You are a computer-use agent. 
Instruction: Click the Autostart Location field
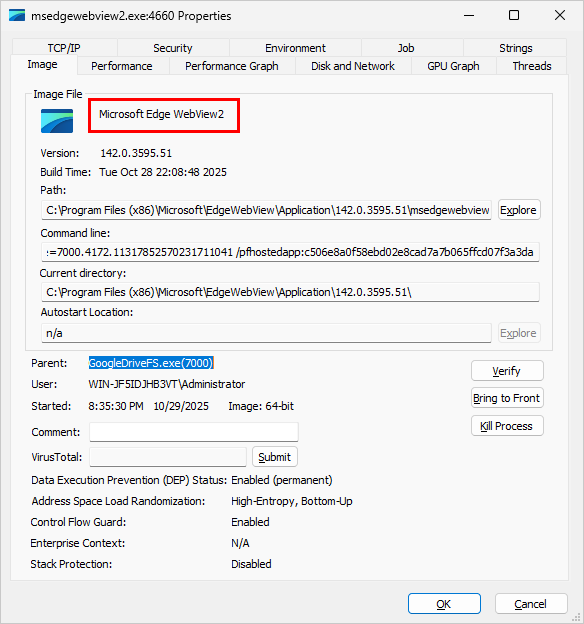[x=266, y=333]
